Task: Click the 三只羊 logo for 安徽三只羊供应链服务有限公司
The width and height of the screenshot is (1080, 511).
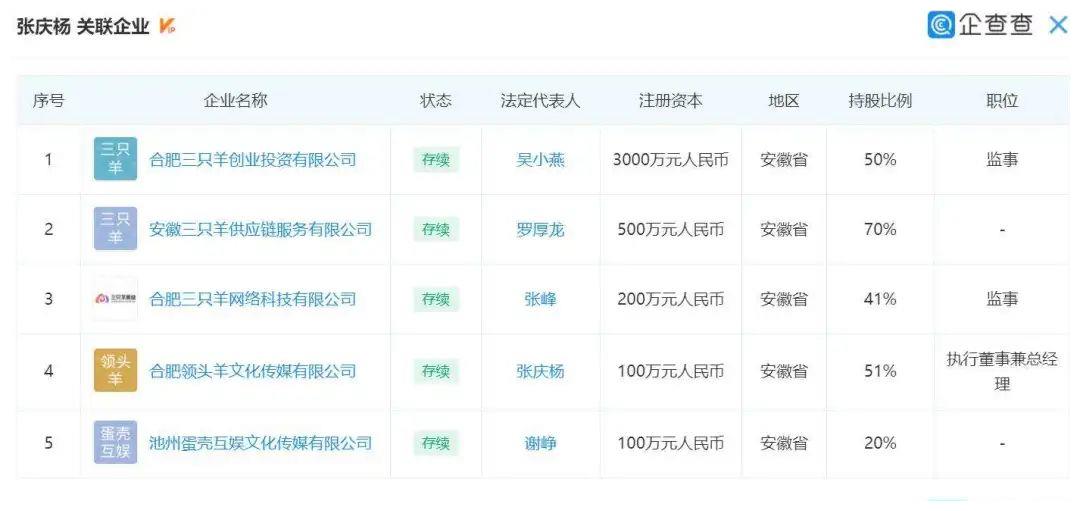Action: pyautogui.click(x=116, y=229)
